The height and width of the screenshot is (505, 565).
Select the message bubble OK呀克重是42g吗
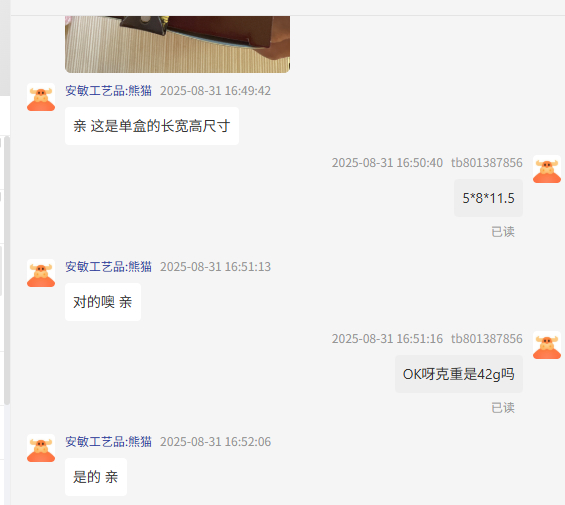point(459,374)
